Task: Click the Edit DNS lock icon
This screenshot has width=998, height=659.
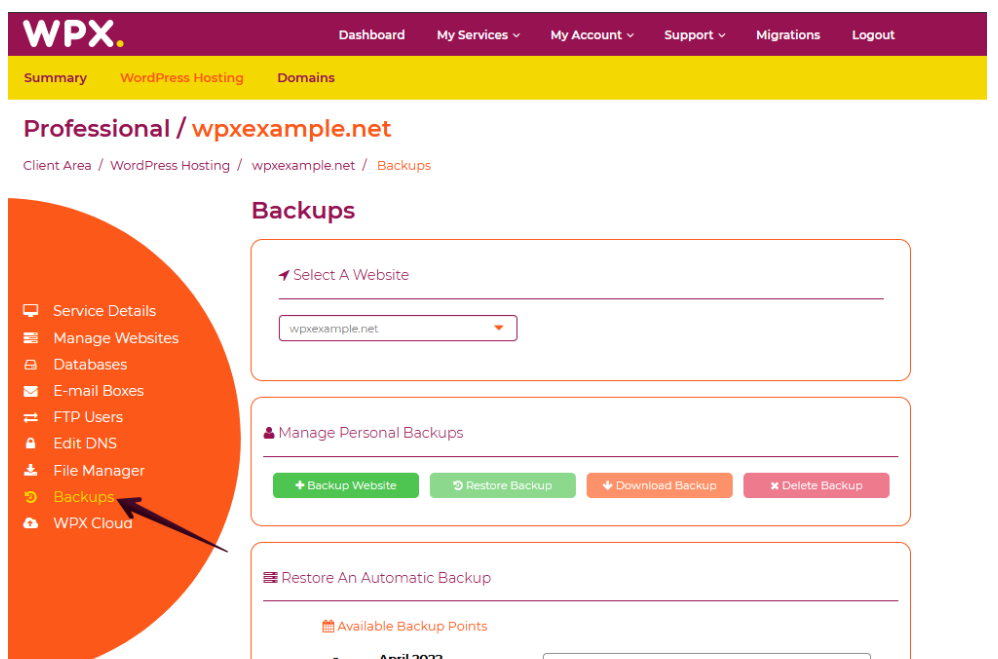Action: (31, 443)
